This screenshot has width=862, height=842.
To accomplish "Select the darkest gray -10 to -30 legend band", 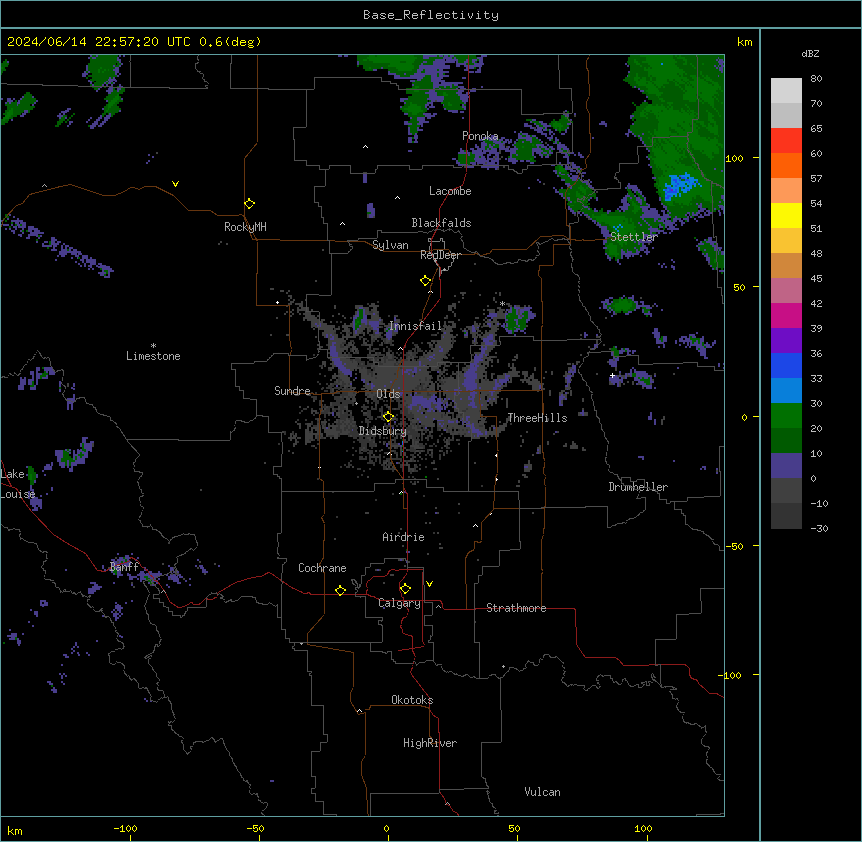I will tap(786, 516).
